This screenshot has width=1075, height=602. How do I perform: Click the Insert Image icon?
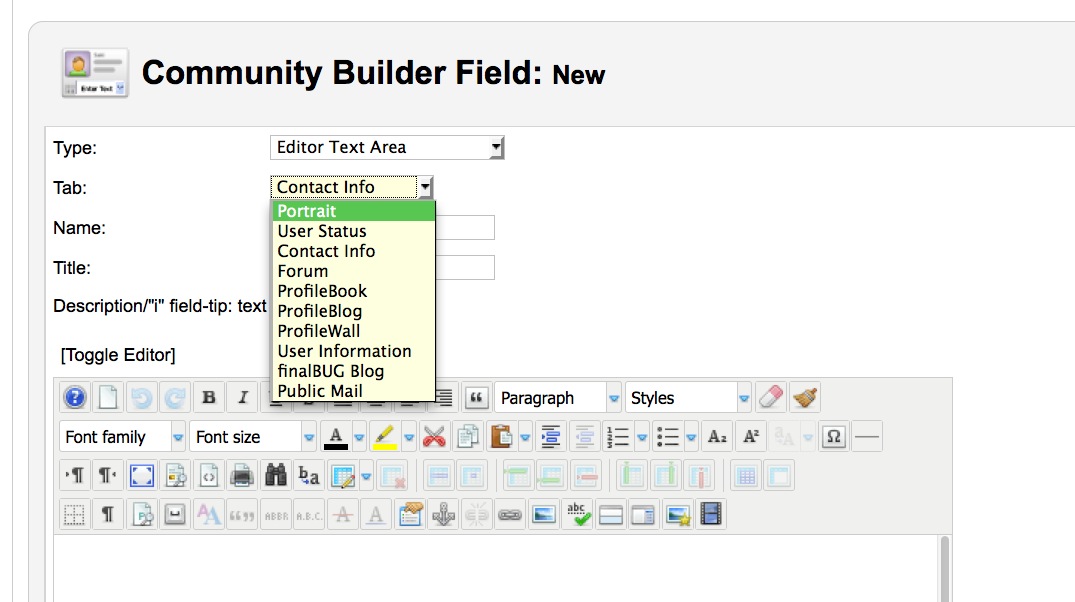click(544, 515)
